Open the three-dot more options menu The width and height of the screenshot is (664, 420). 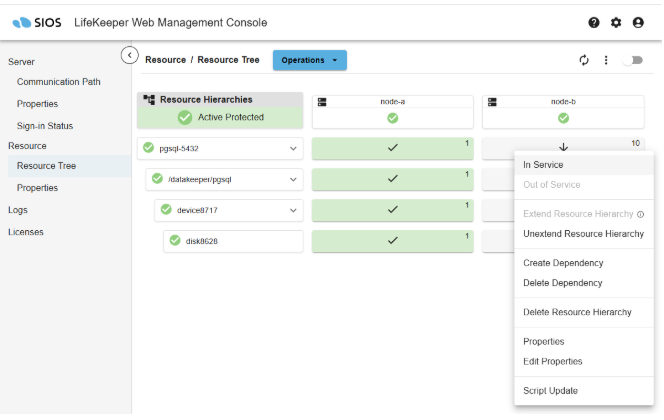606,60
